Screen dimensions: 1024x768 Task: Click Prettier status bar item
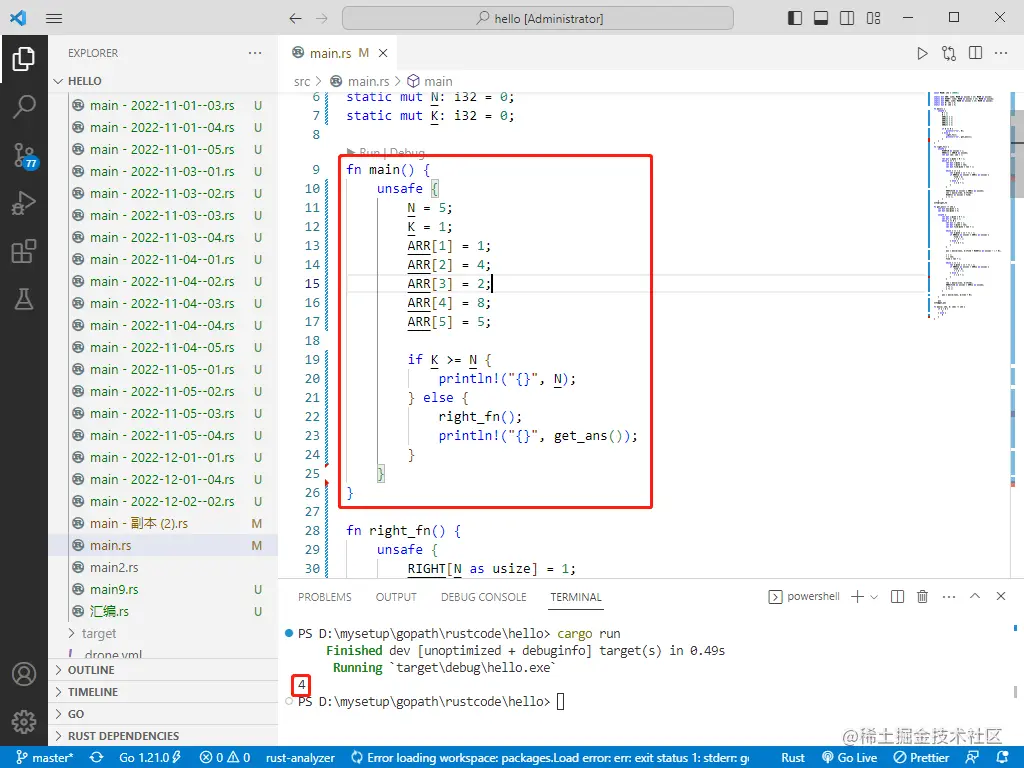[x=921, y=758]
